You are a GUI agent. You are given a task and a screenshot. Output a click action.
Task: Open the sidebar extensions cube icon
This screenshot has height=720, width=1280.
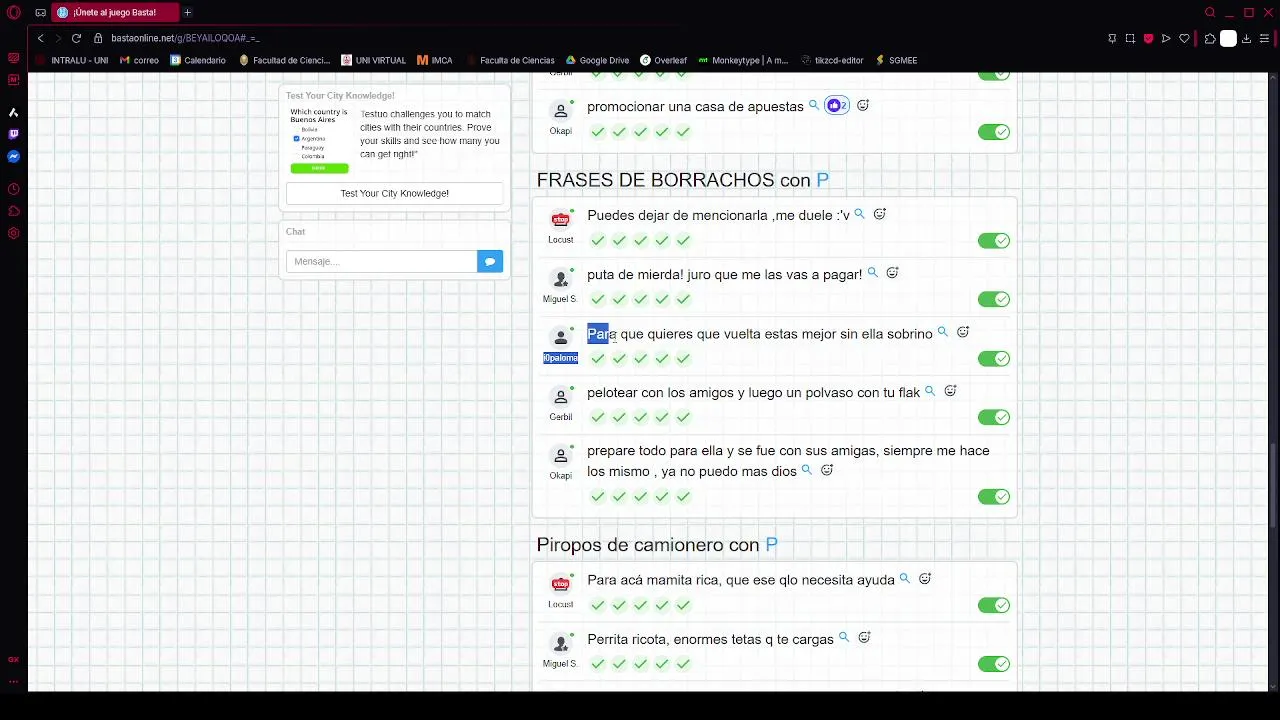[x=13, y=211]
